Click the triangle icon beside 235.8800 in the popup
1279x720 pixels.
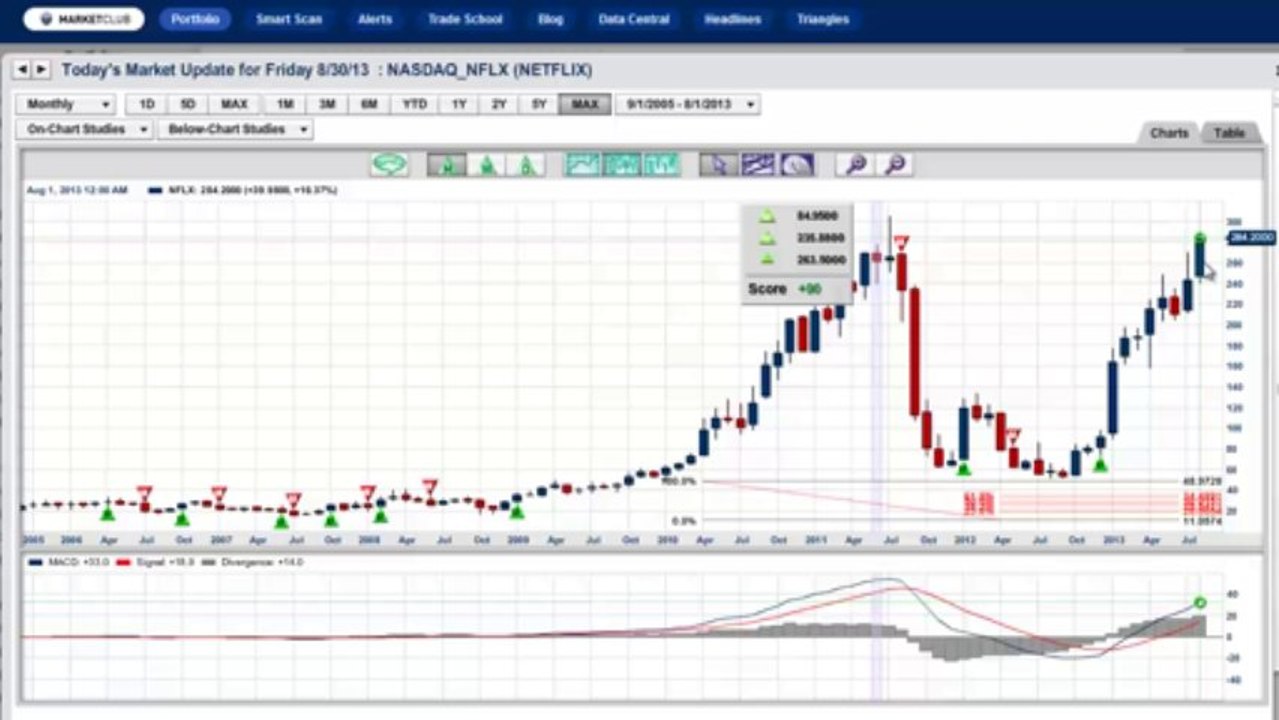click(766, 238)
